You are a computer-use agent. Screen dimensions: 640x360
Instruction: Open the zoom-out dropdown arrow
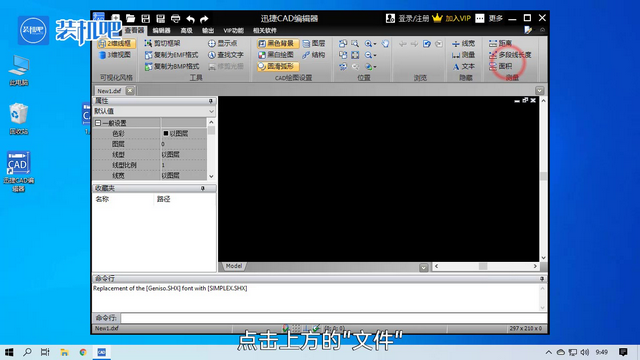pos(375,55)
